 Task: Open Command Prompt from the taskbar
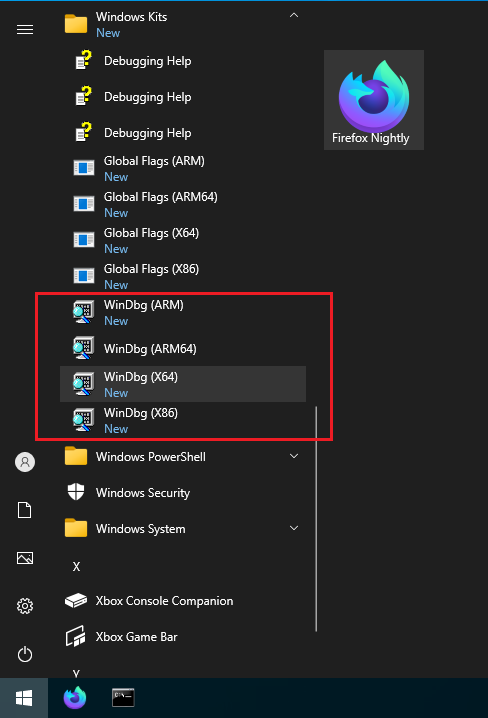(123, 698)
